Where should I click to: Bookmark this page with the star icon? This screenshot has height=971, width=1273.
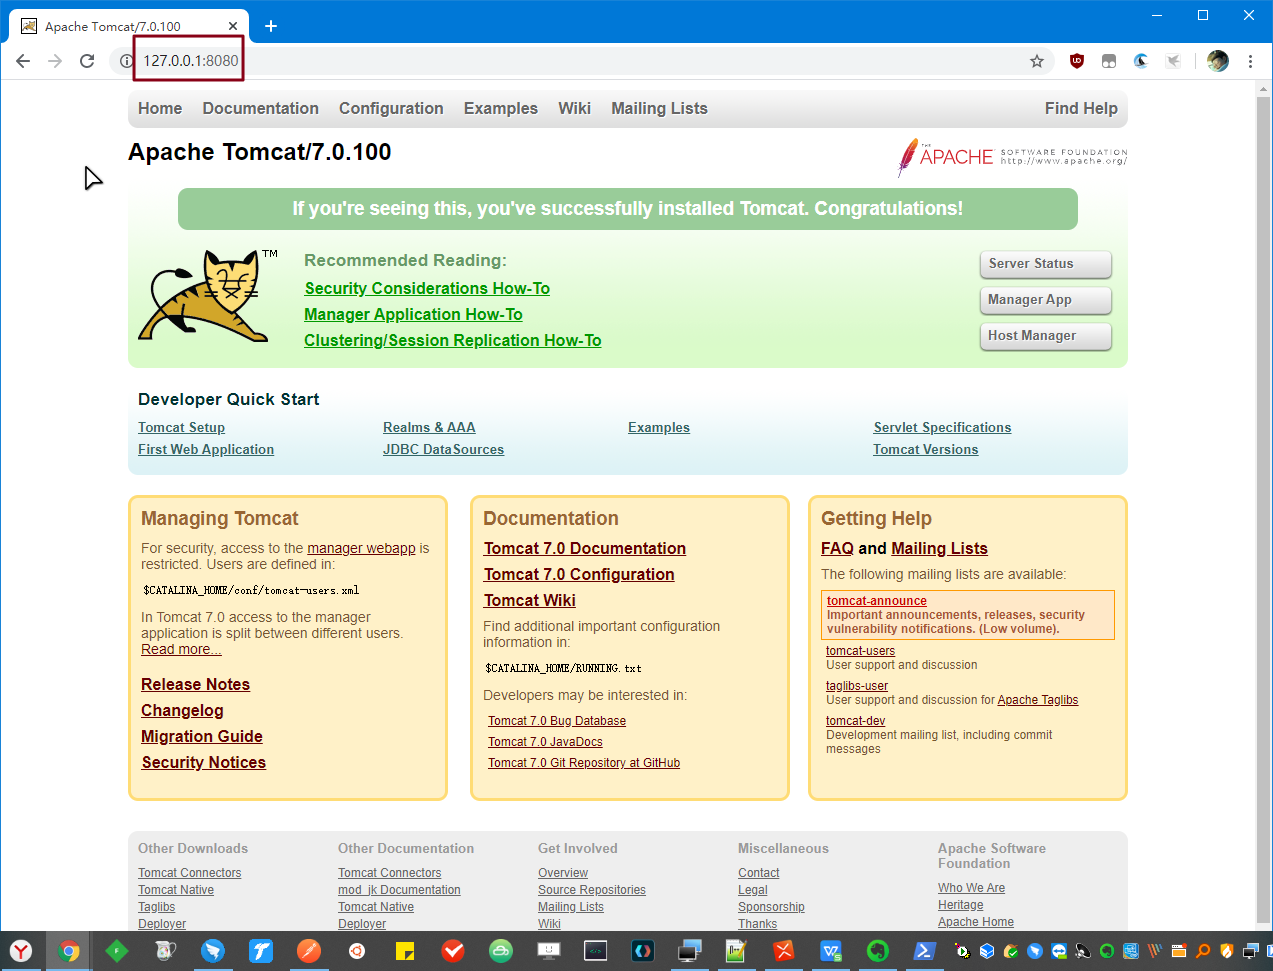point(1037,61)
